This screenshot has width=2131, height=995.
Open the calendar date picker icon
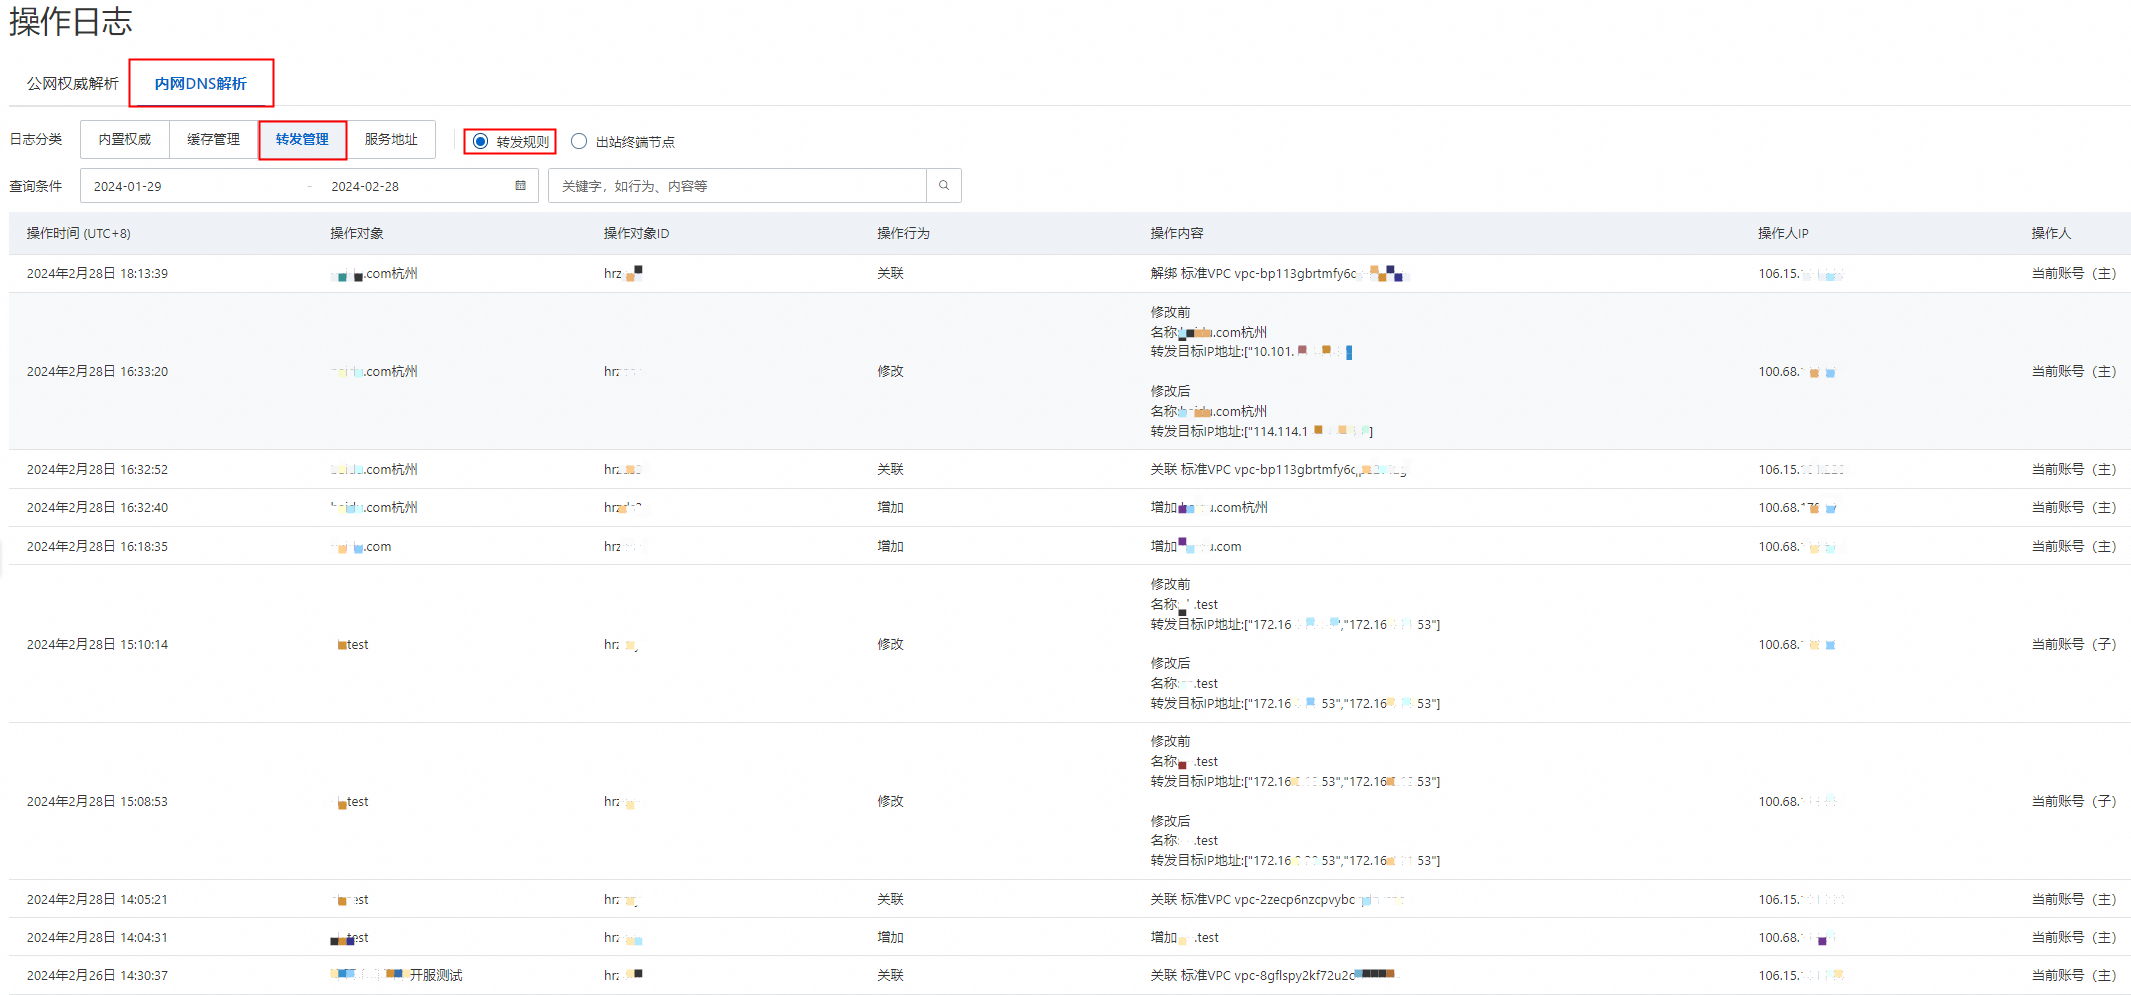(520, 186)
